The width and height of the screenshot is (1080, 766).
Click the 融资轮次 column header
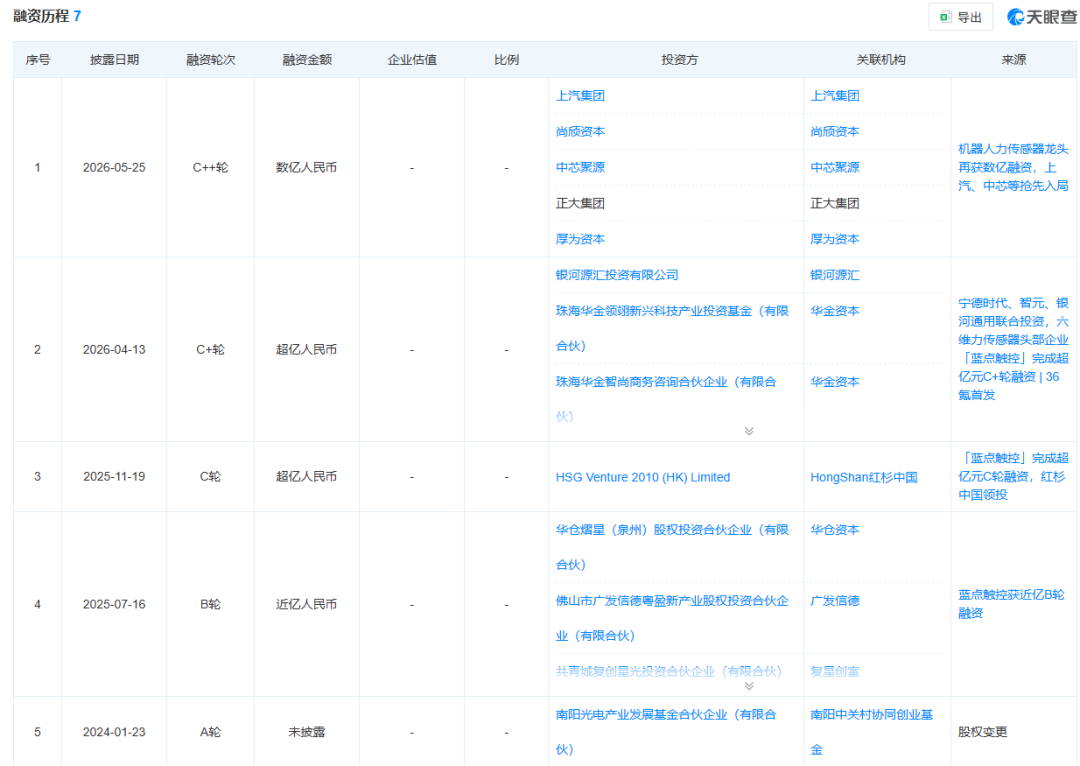click(211, 60)
